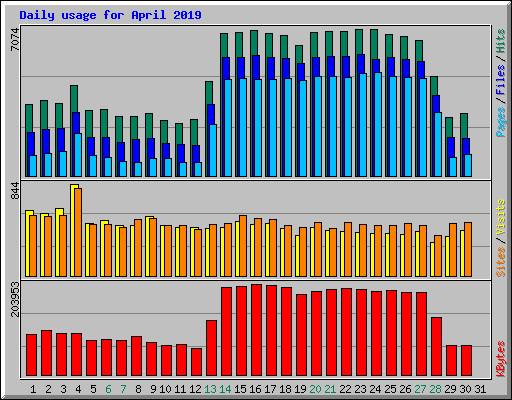The width and height of the screenshot is (512, 400).
Task: Click the cyan pages bar for day 24
Action: click(x=378, y=124)
